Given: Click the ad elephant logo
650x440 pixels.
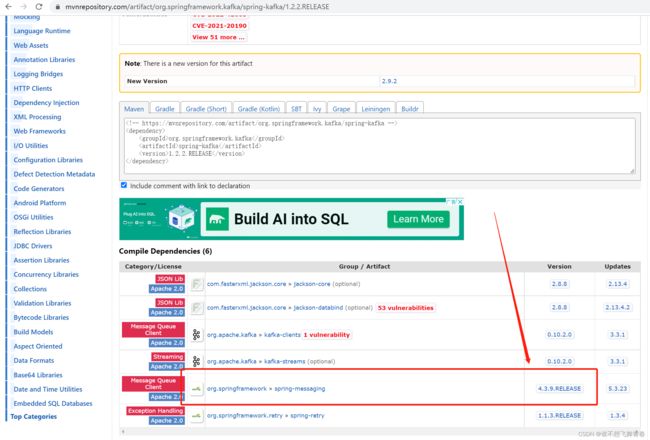Looking at the screenshot, I should 217,219.
